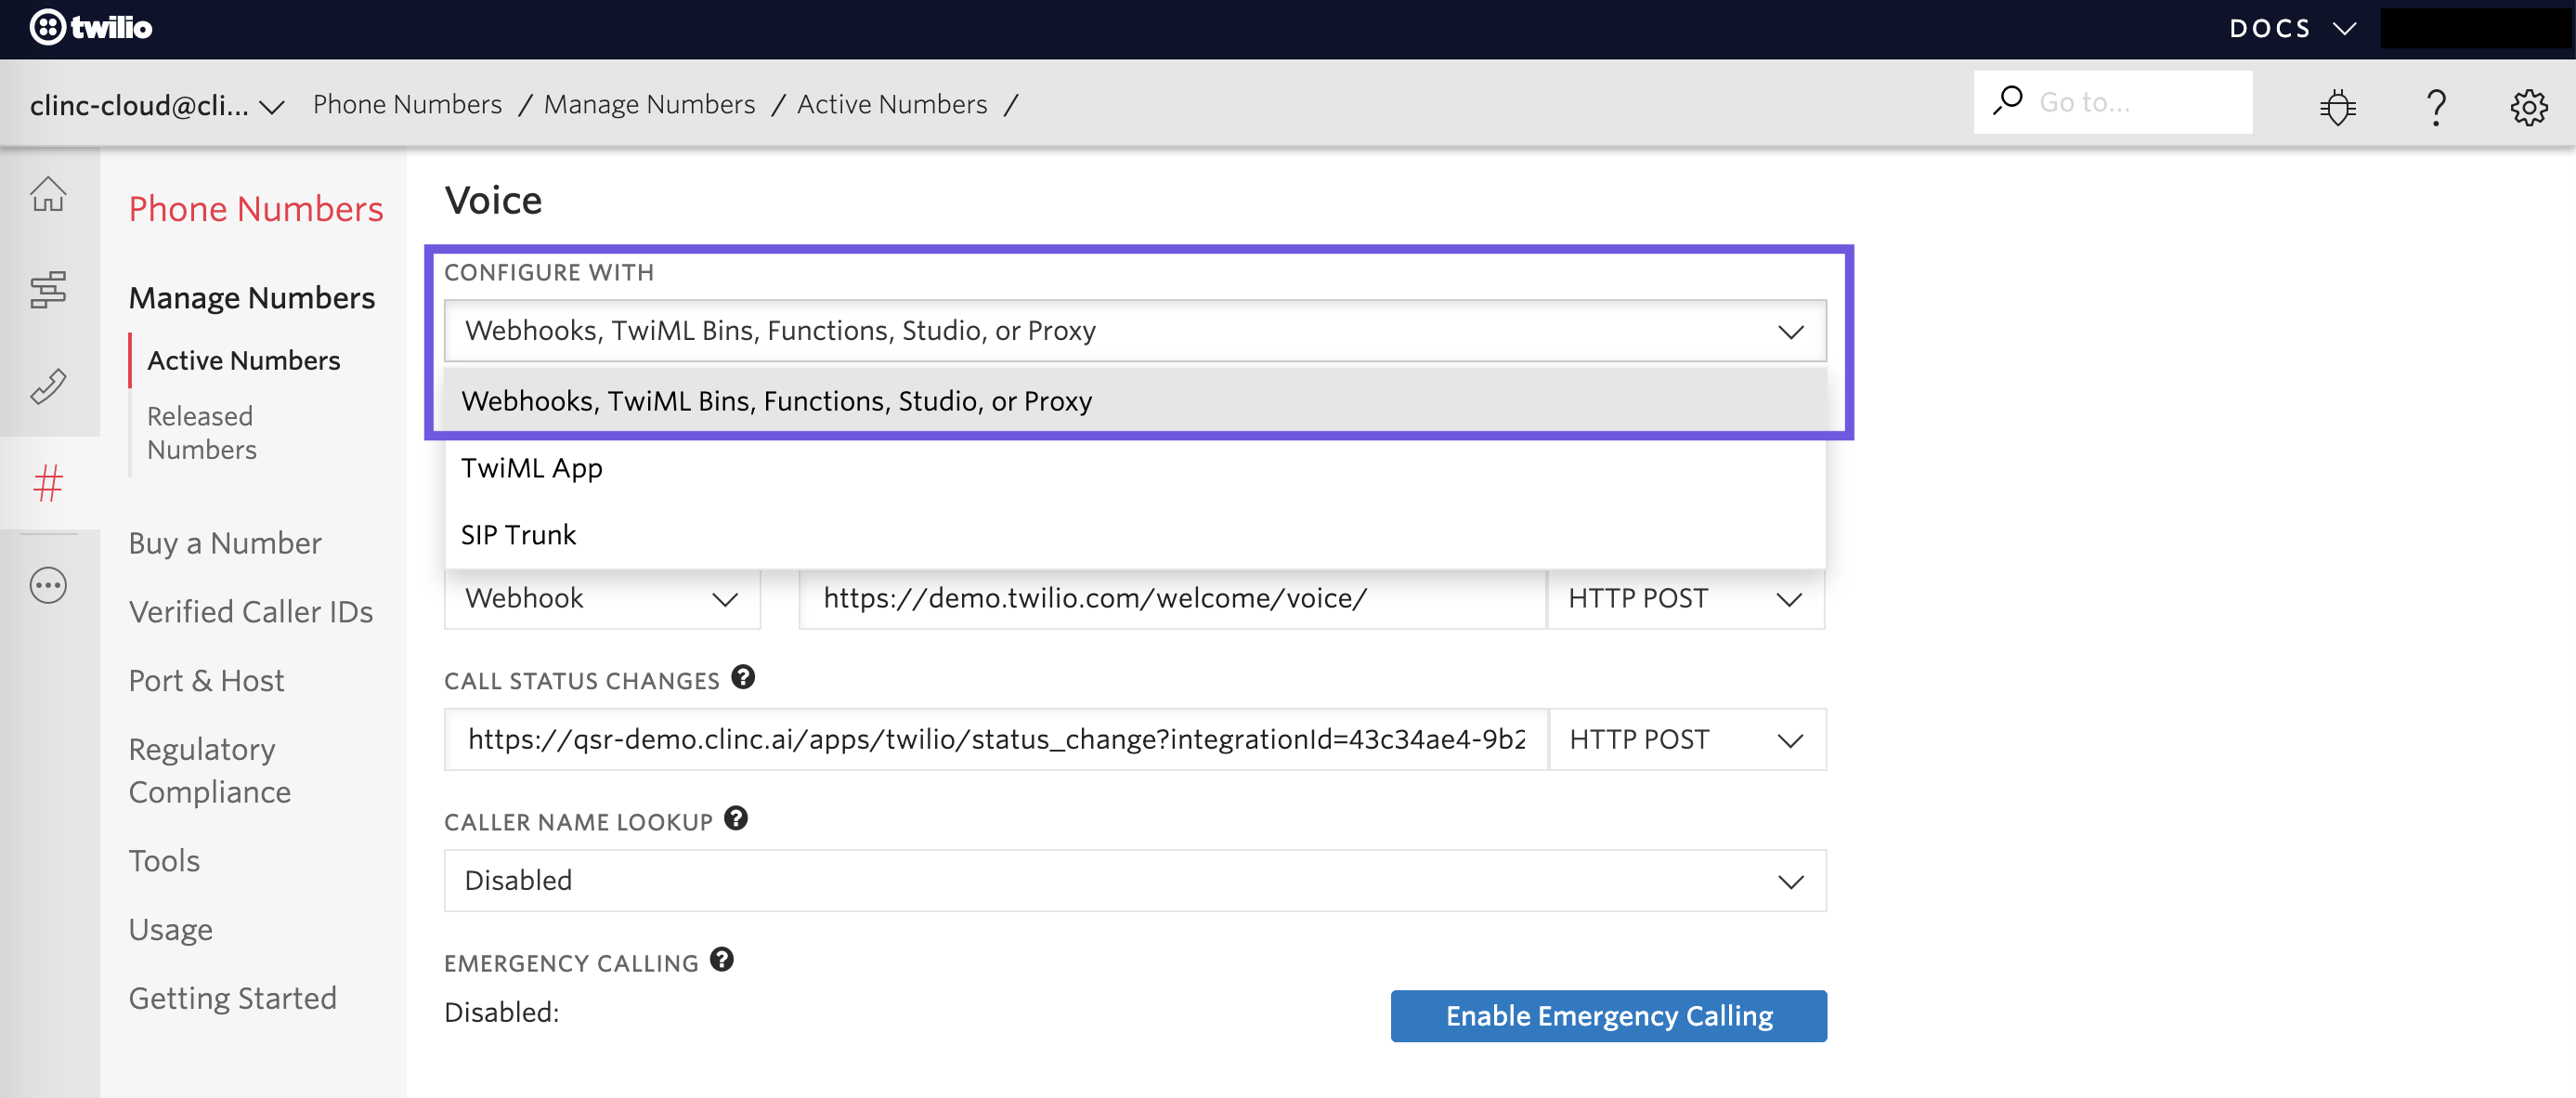Screen dimensions: 2576x1098
Task: Open All Products ellipsis icon
Action: coord(48,585)
